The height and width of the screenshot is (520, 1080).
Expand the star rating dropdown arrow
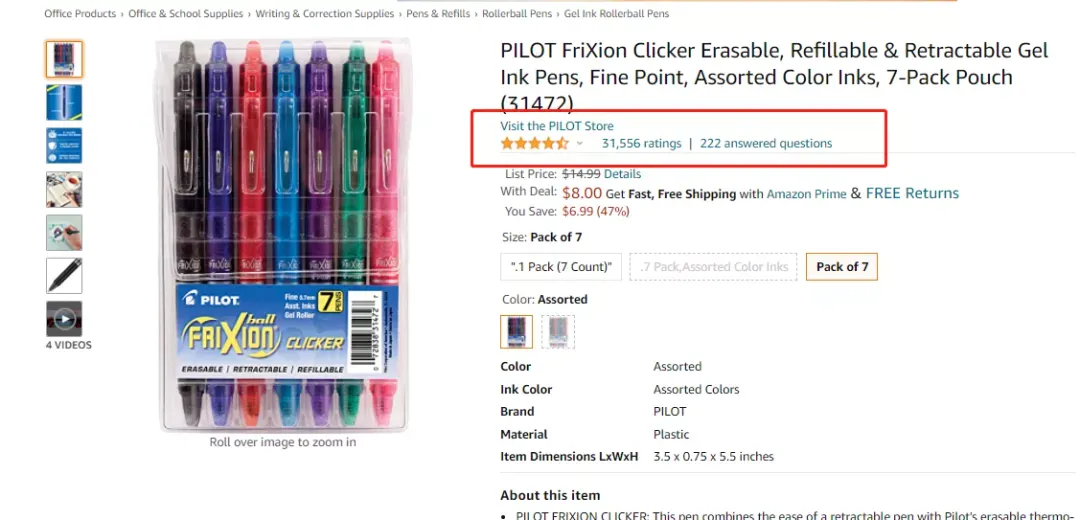[x=579, y=144]
